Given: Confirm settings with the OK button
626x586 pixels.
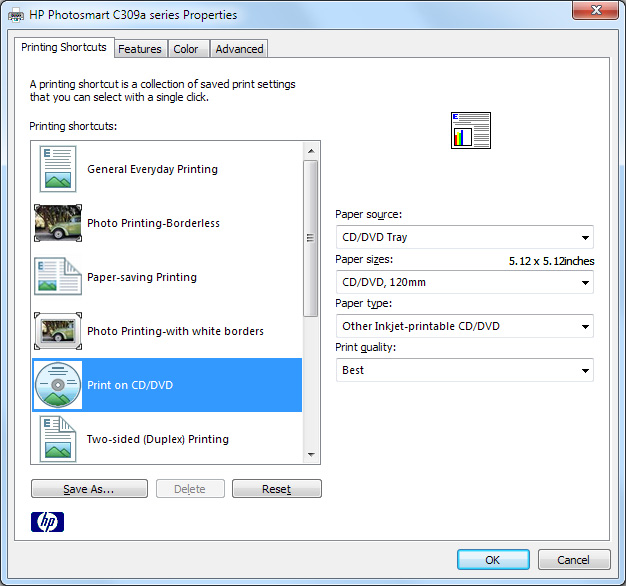Looking at the screenshot, I should click(493, 560).
